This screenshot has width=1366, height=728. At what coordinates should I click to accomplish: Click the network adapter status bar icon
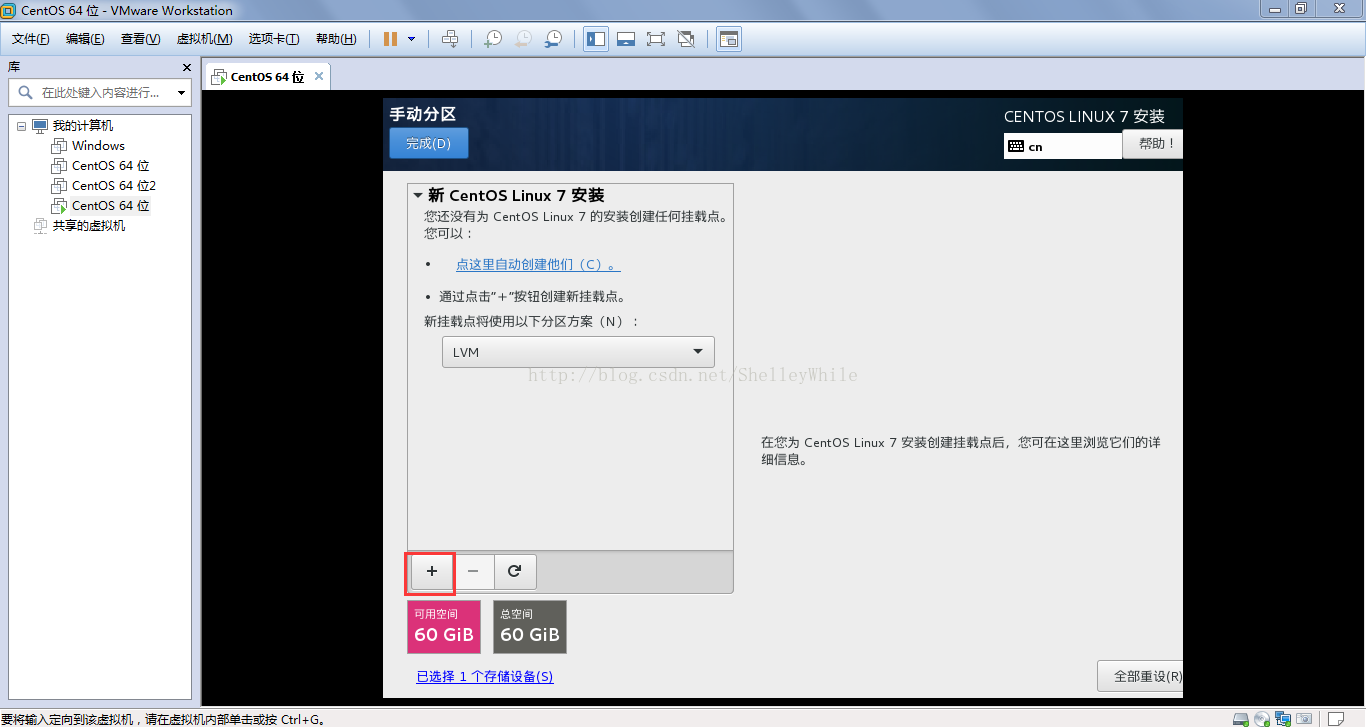pyautogui.click(x=1281, y=719)
